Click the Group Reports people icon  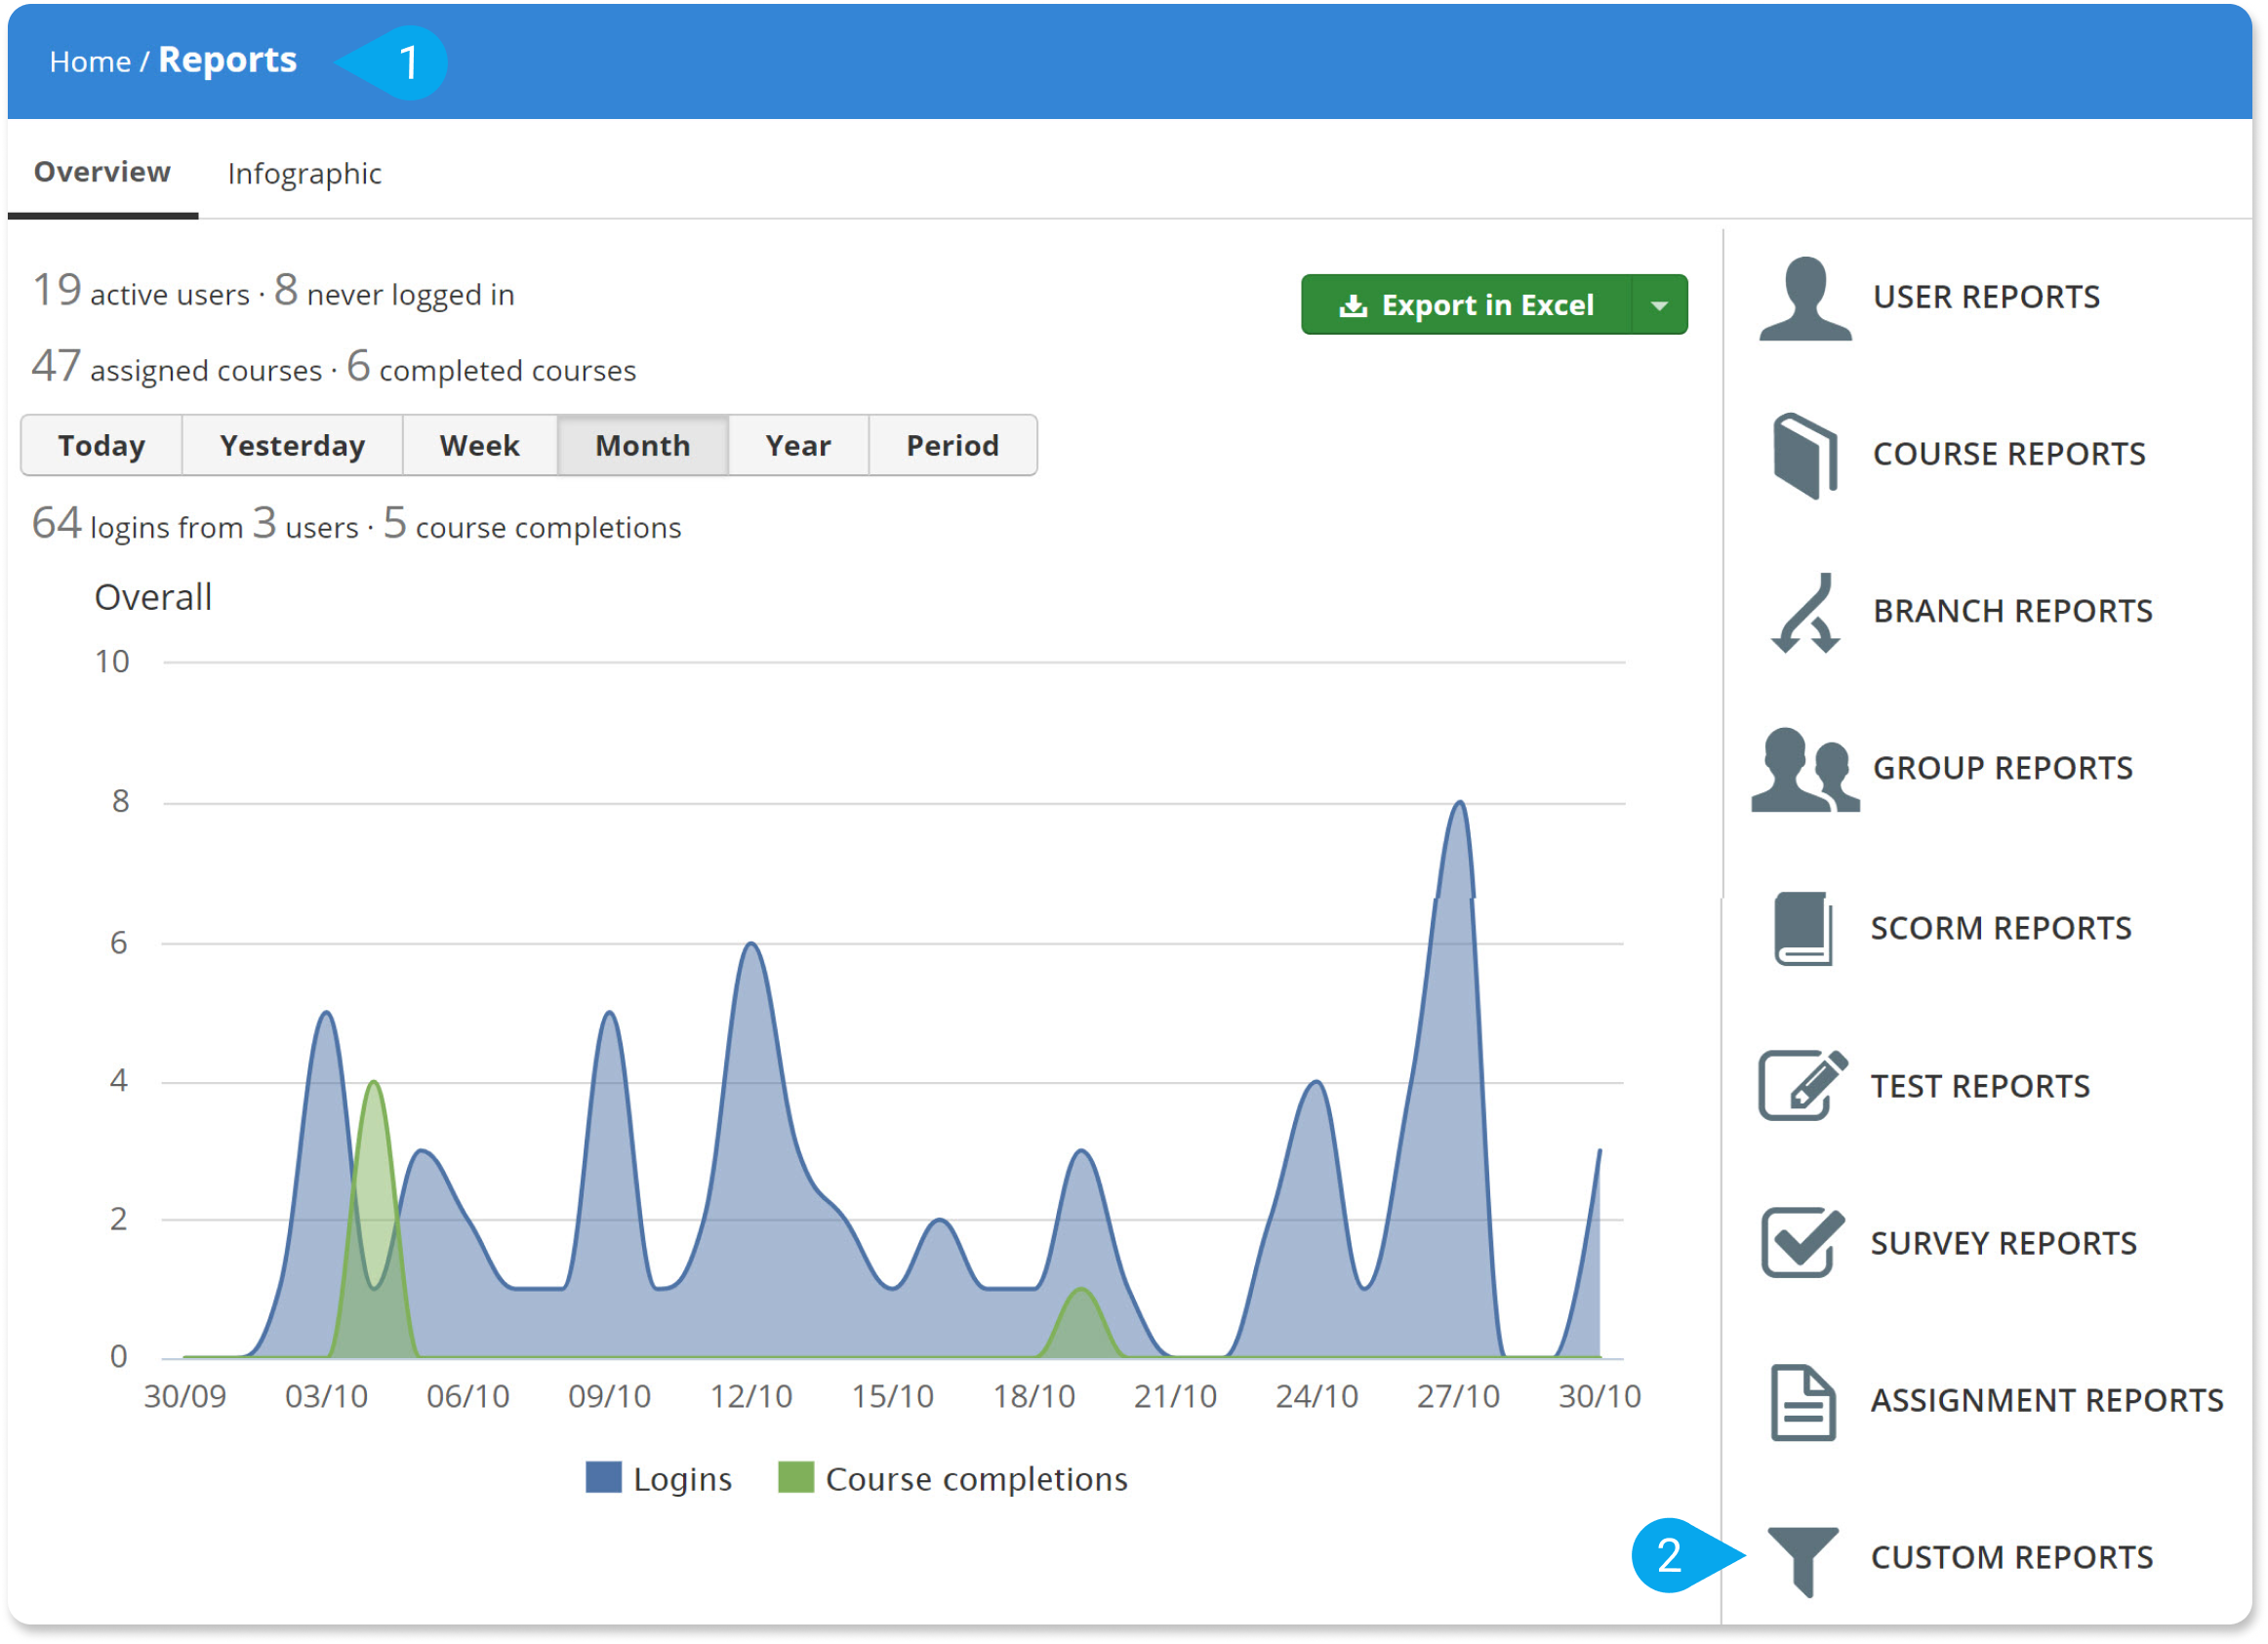1805,769
